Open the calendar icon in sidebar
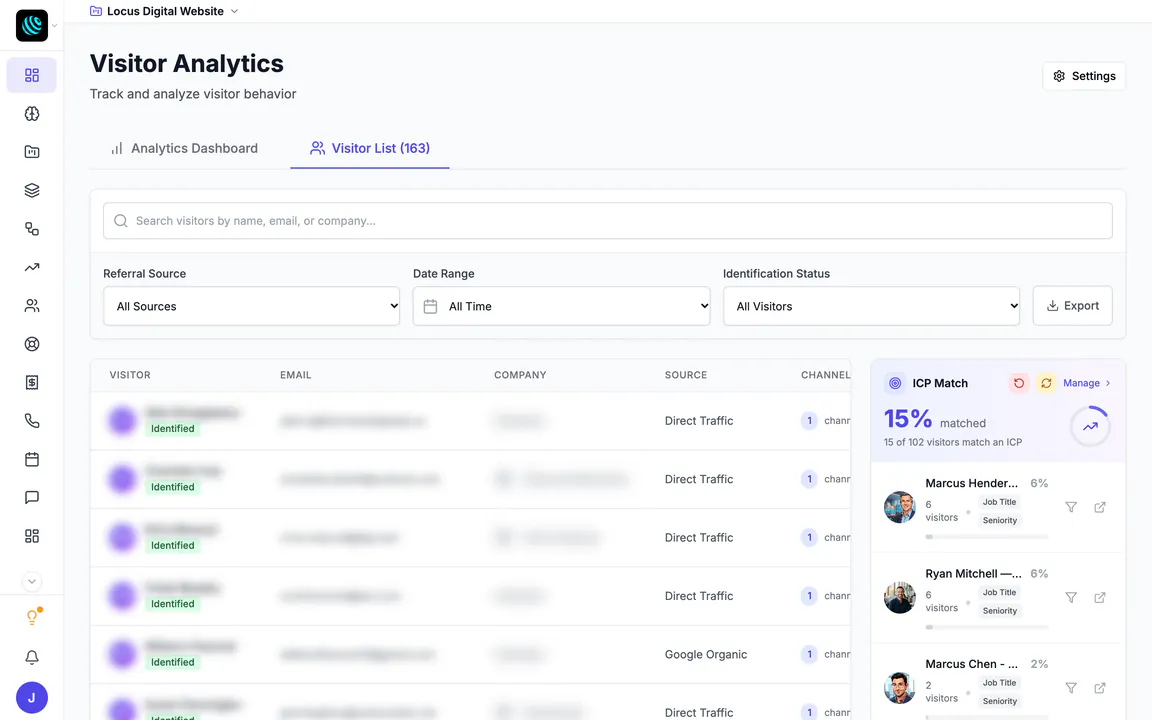The image size is (1152, 720). [x=32, y=459]
